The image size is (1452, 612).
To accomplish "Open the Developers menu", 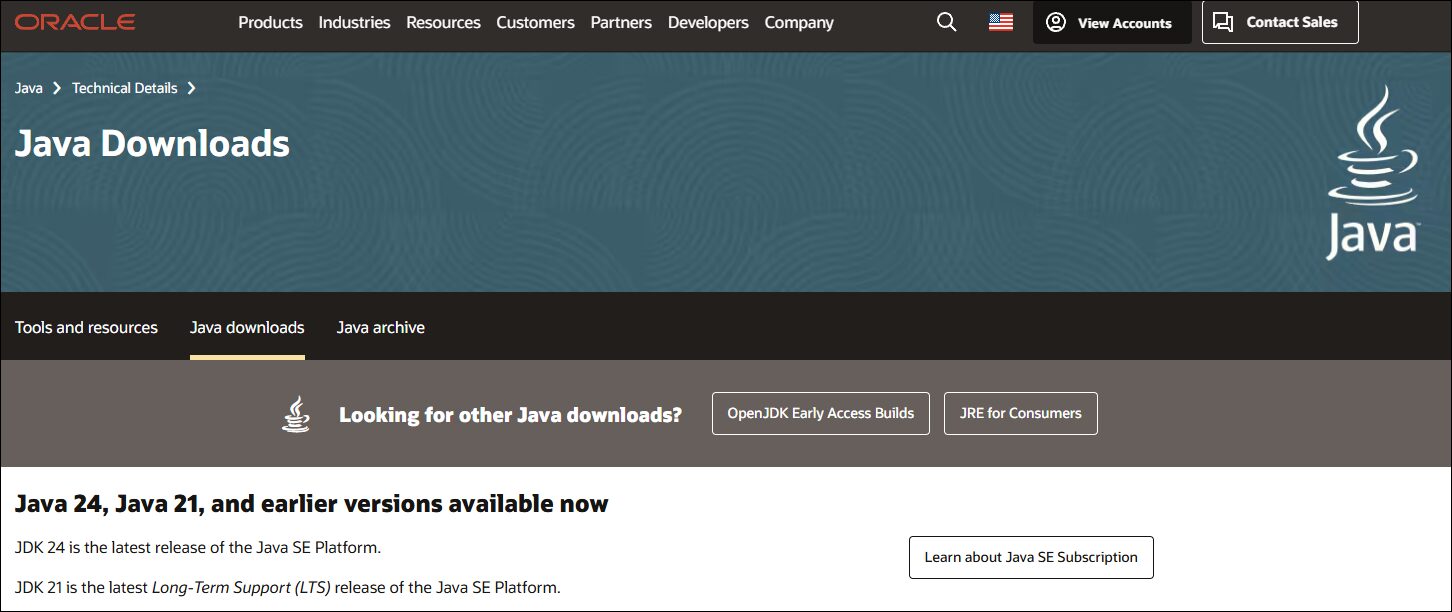I will tap(708, 22).
